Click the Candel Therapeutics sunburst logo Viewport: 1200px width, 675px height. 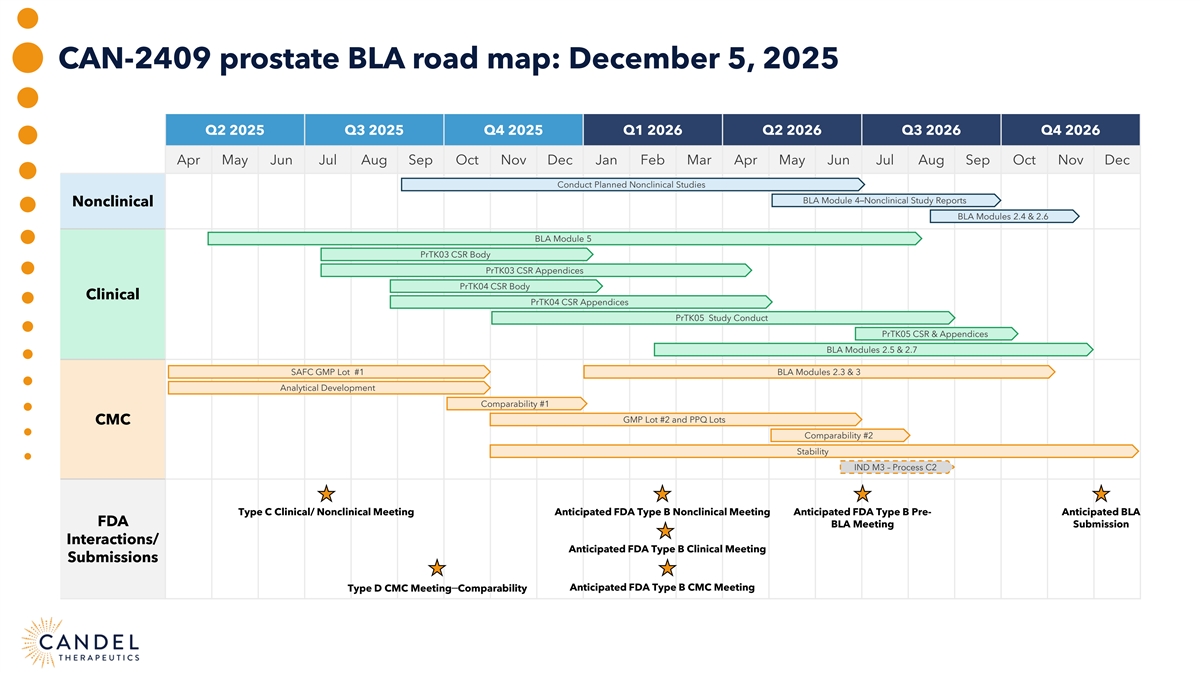tap(42, 643)
